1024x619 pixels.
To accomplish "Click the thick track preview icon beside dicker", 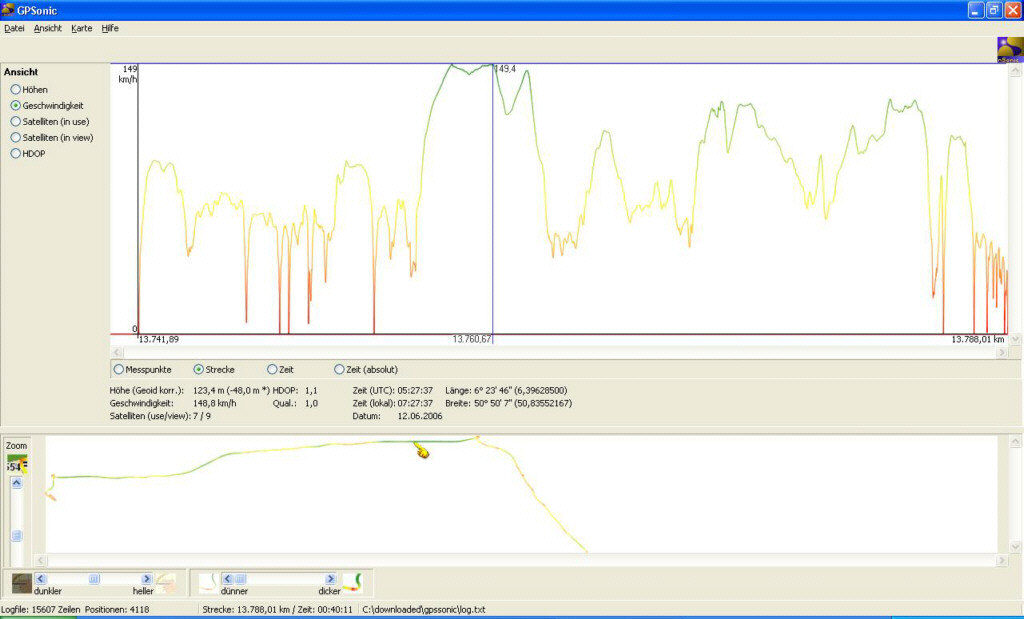I will tap(352, 582).
